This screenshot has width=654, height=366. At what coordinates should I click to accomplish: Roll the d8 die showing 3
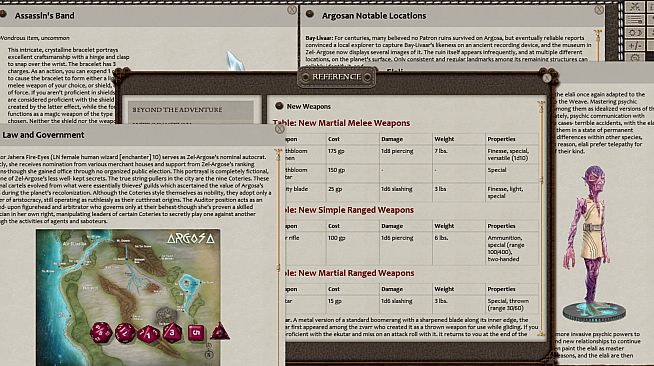tap(172, 332)
